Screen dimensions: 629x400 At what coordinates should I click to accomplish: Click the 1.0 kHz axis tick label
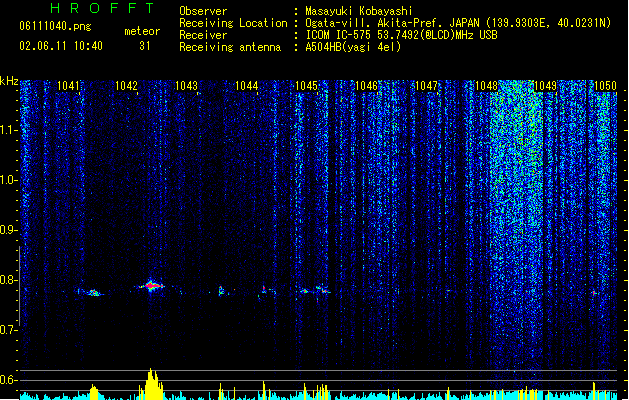8,180
